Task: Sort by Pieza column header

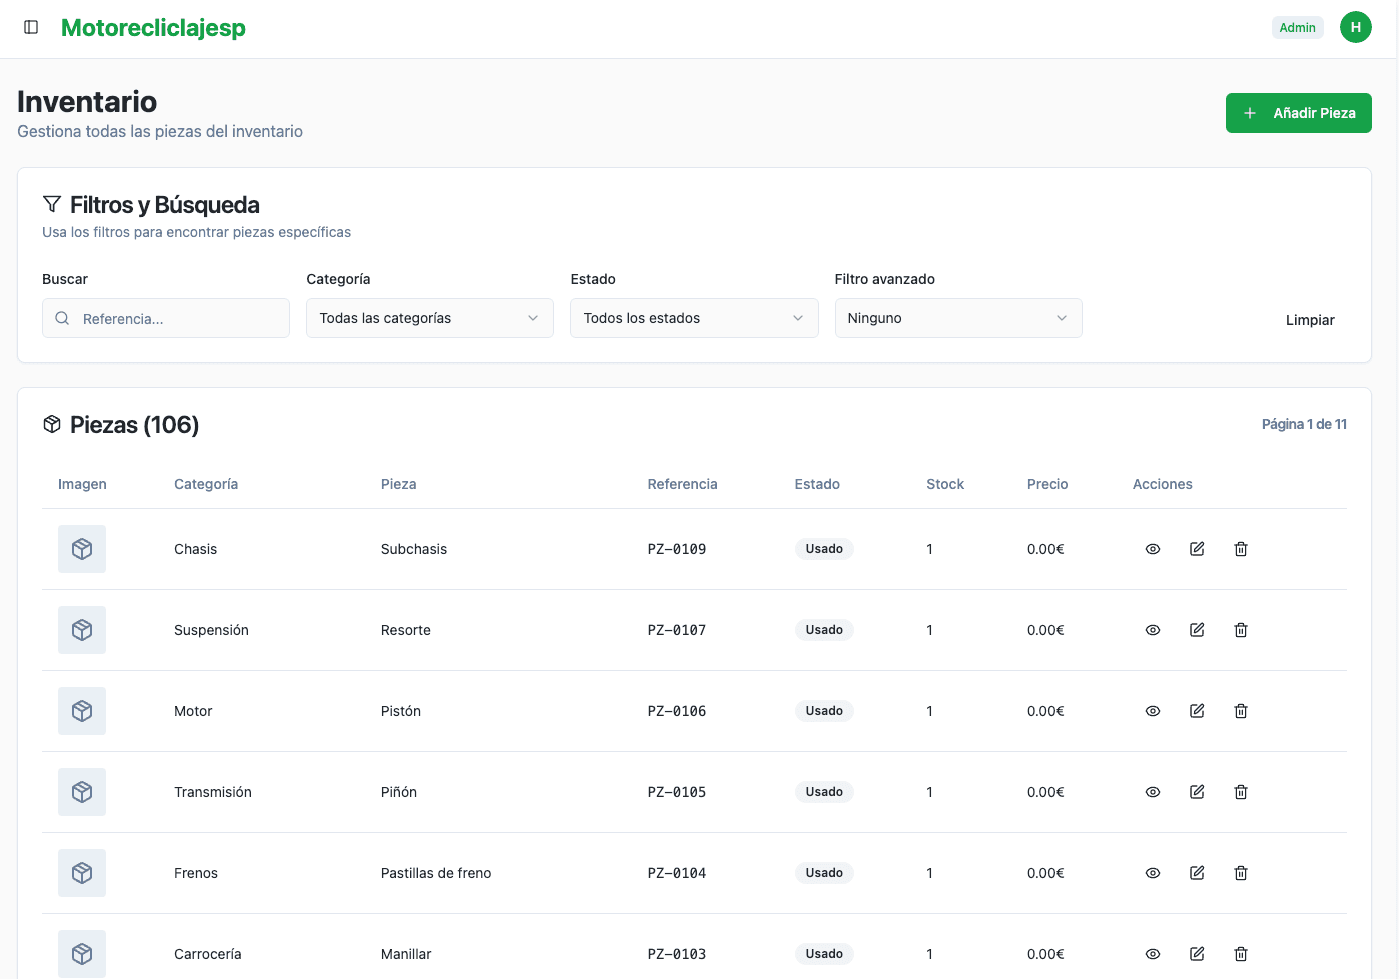Action: (398, 484)
